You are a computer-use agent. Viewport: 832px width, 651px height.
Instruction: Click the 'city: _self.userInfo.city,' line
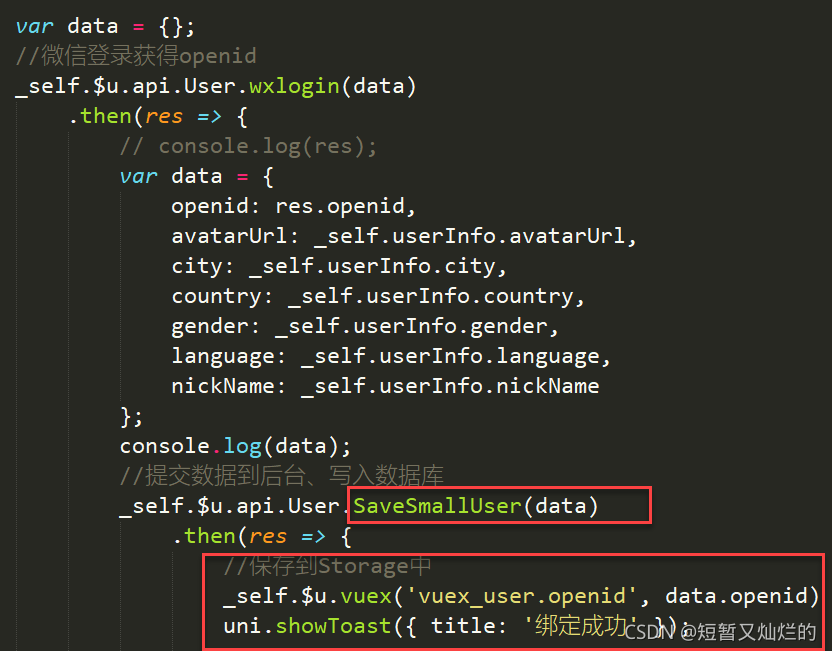339,266
